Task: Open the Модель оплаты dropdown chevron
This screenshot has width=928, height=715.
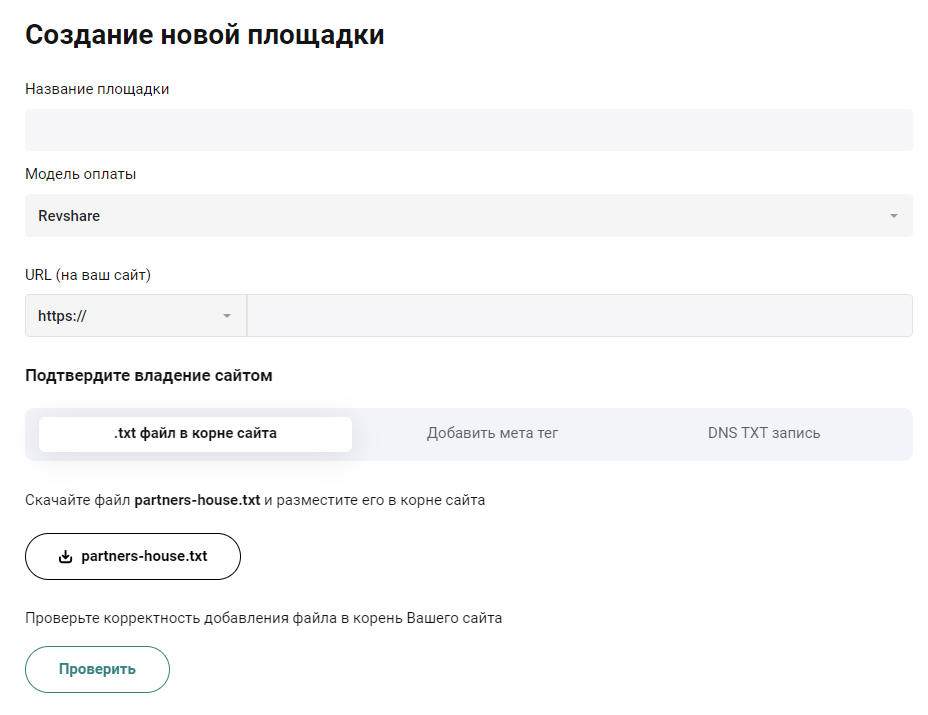Action: (x=893, y=215)
